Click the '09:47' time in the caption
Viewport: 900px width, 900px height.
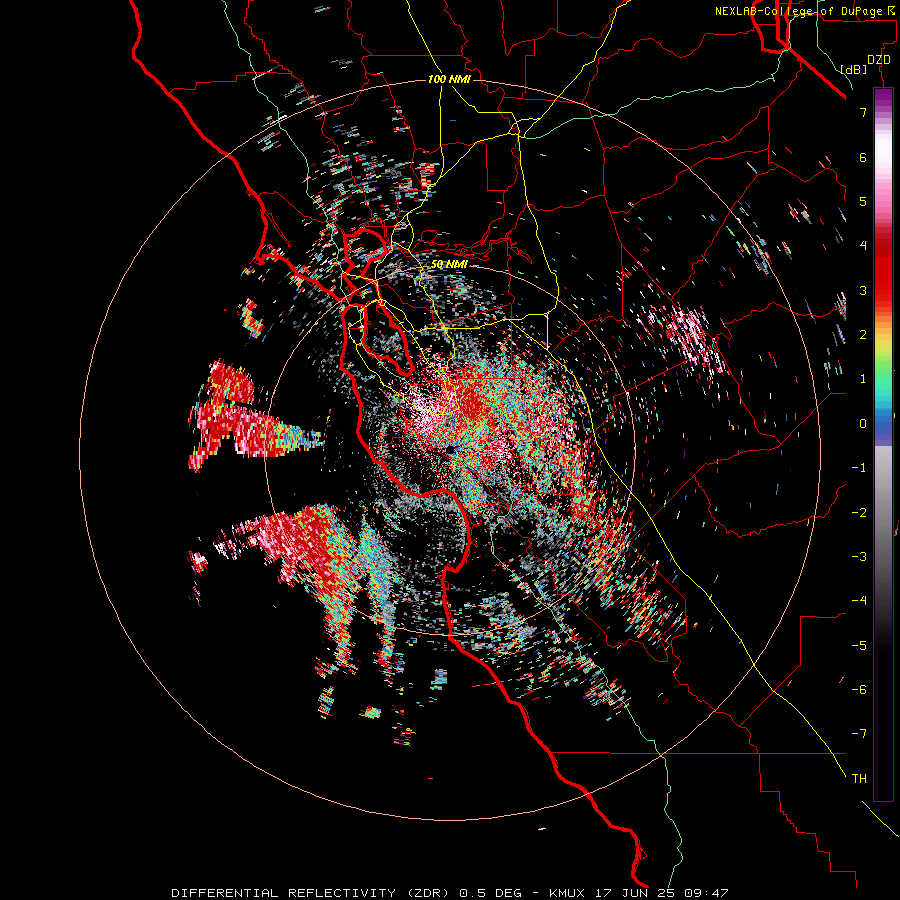707,893
